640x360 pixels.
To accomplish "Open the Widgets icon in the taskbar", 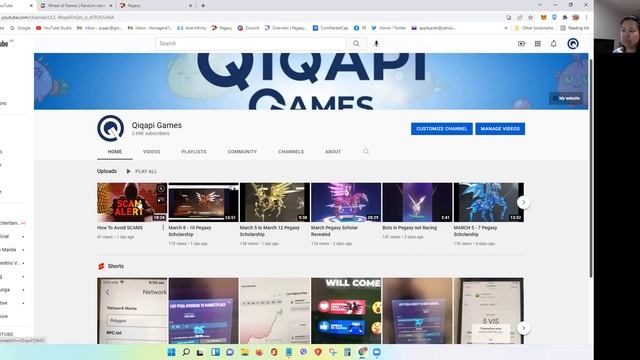I will click(x=215, y=352).
